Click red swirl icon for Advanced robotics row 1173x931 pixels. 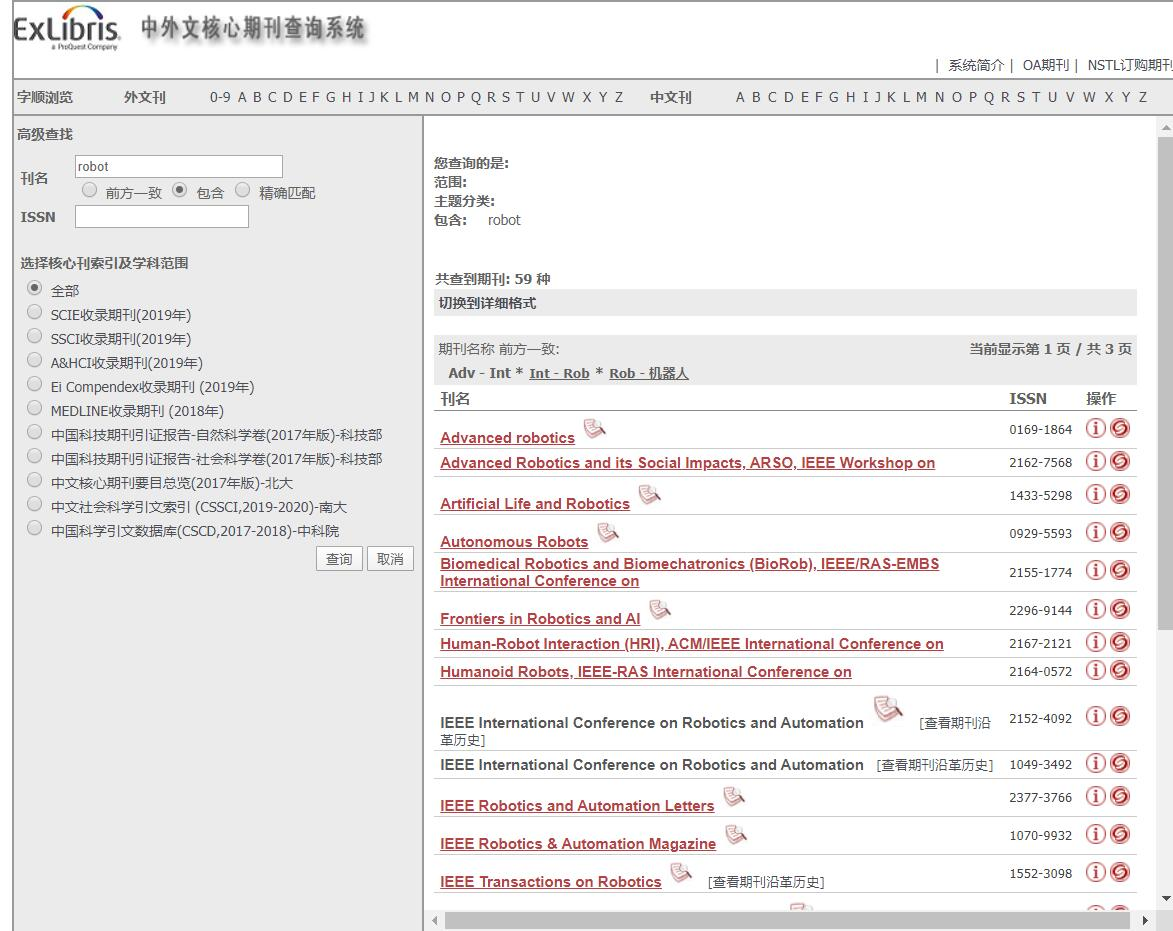[1120, 428]
